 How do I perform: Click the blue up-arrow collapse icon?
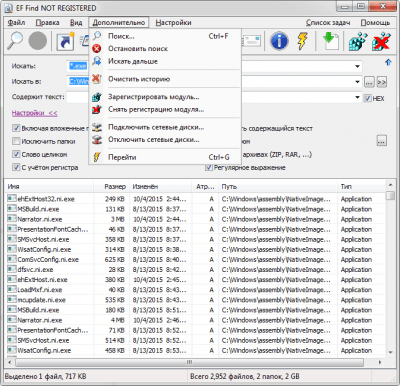388,62
